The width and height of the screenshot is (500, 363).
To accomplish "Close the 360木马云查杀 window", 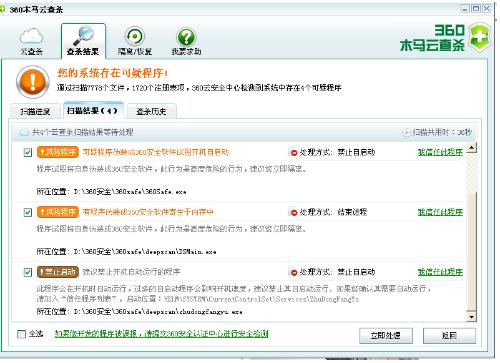I will pos(487,9).
